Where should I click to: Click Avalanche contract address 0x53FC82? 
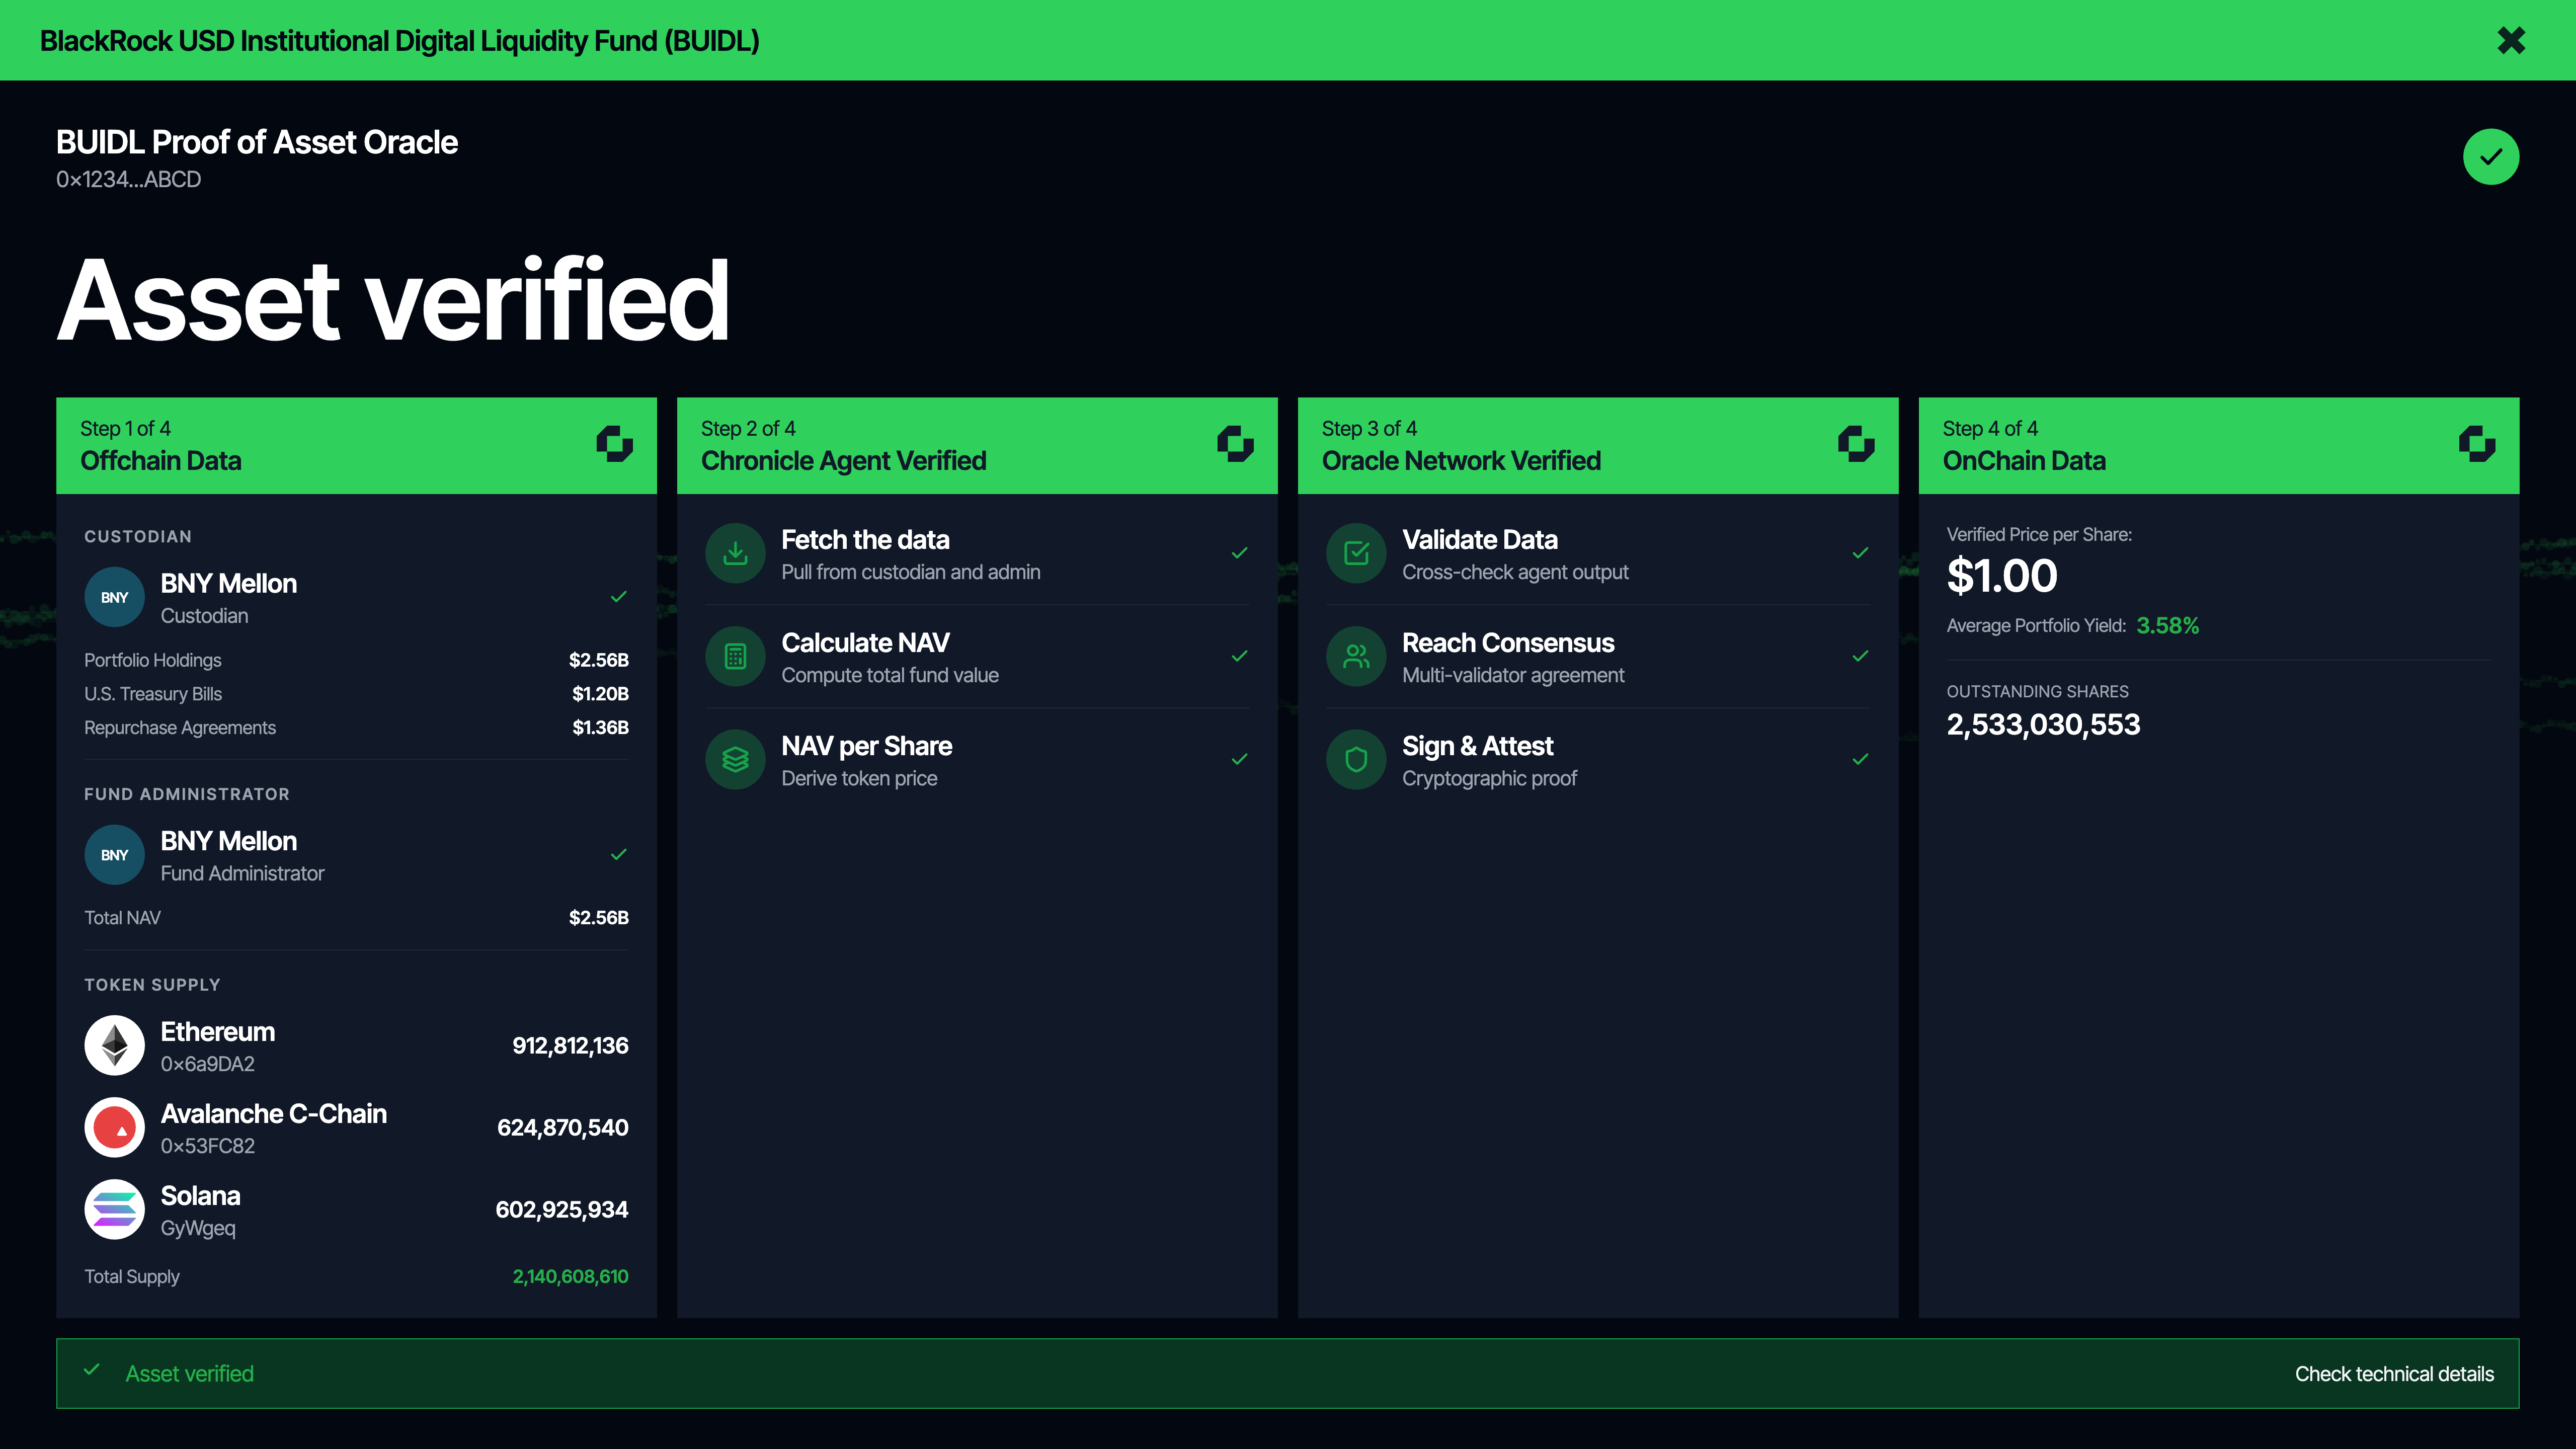click(x=207, y=1146)
